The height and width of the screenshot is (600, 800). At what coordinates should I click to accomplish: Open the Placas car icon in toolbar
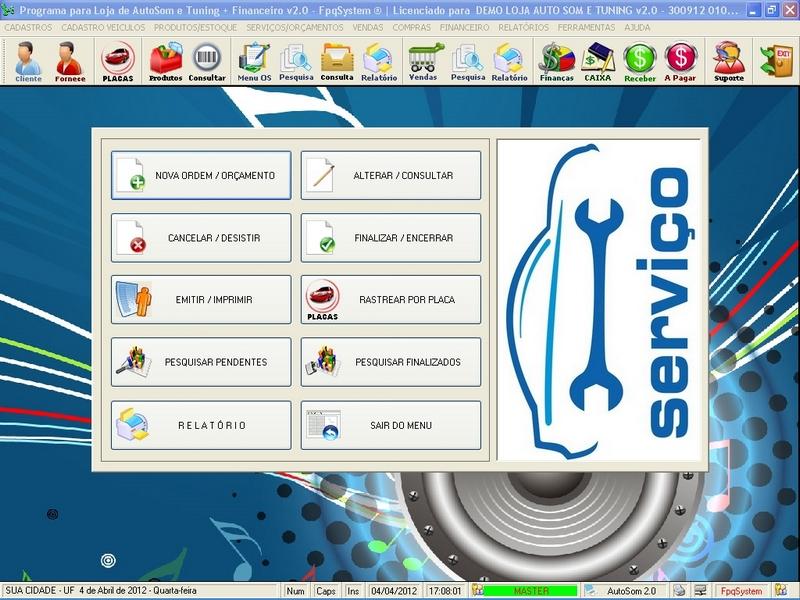click(118, 62)
